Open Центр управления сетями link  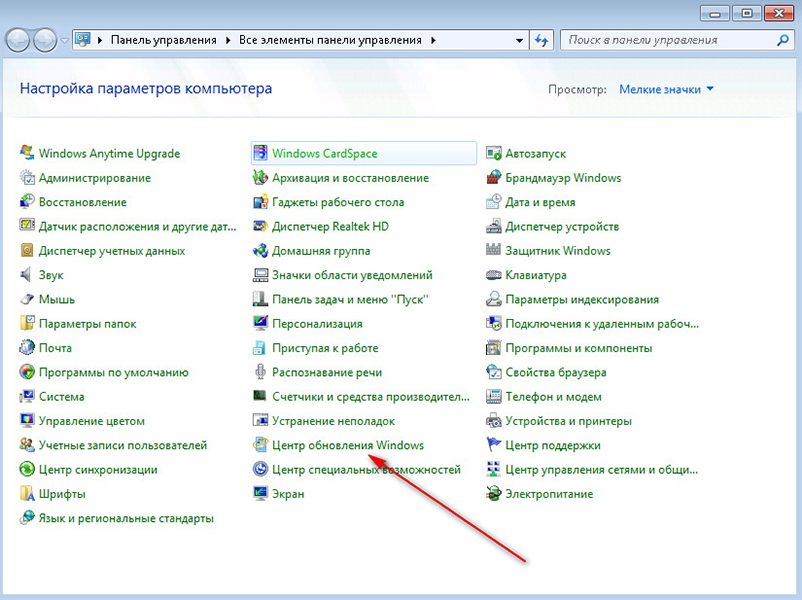[602, 470]
